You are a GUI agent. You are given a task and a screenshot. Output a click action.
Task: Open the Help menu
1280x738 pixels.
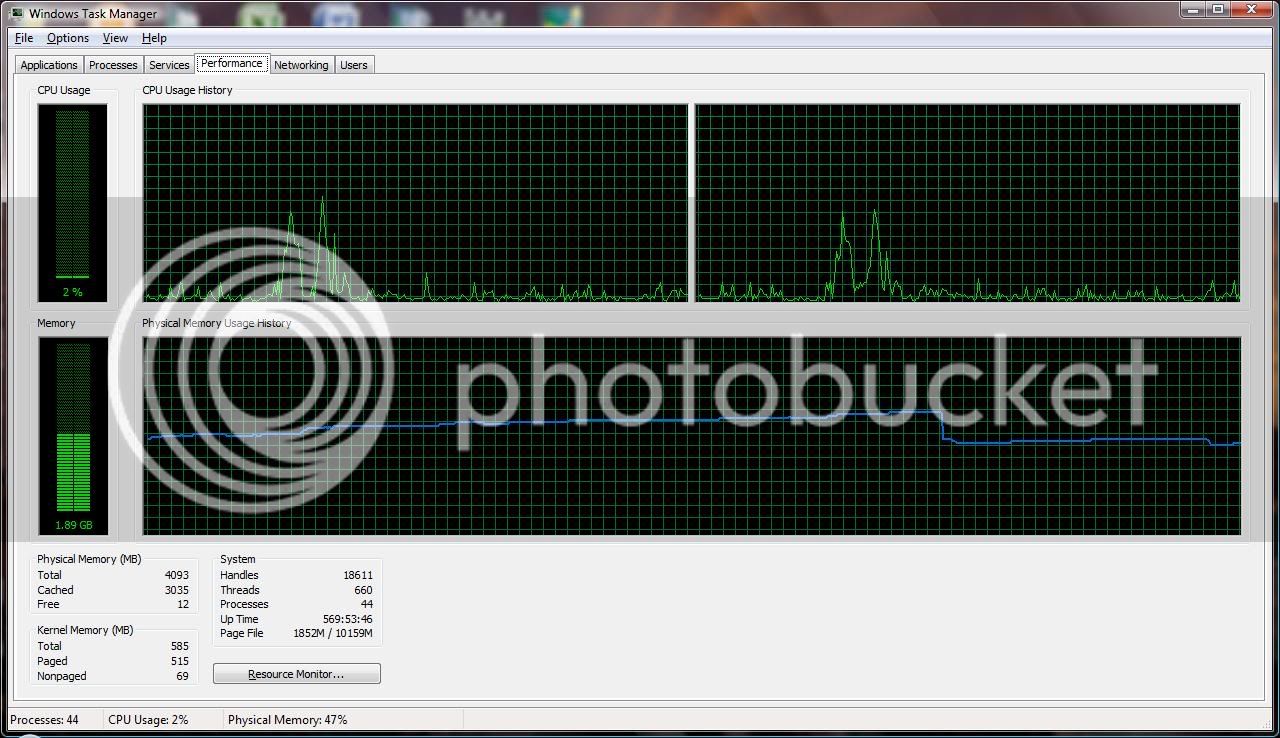pos(154,38)
